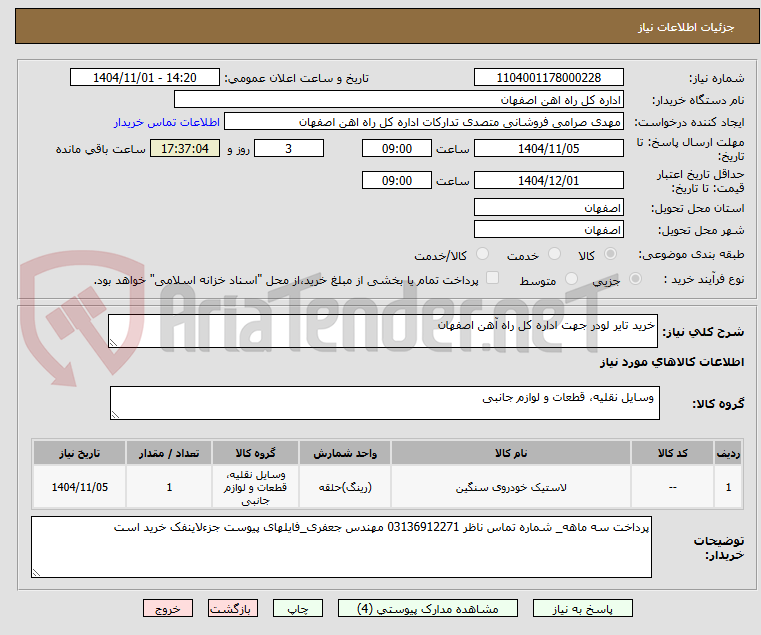761x635 pixels.
Task: Click the اطلاعات کالاهای مورد نیاز heading
Action: 672,362
